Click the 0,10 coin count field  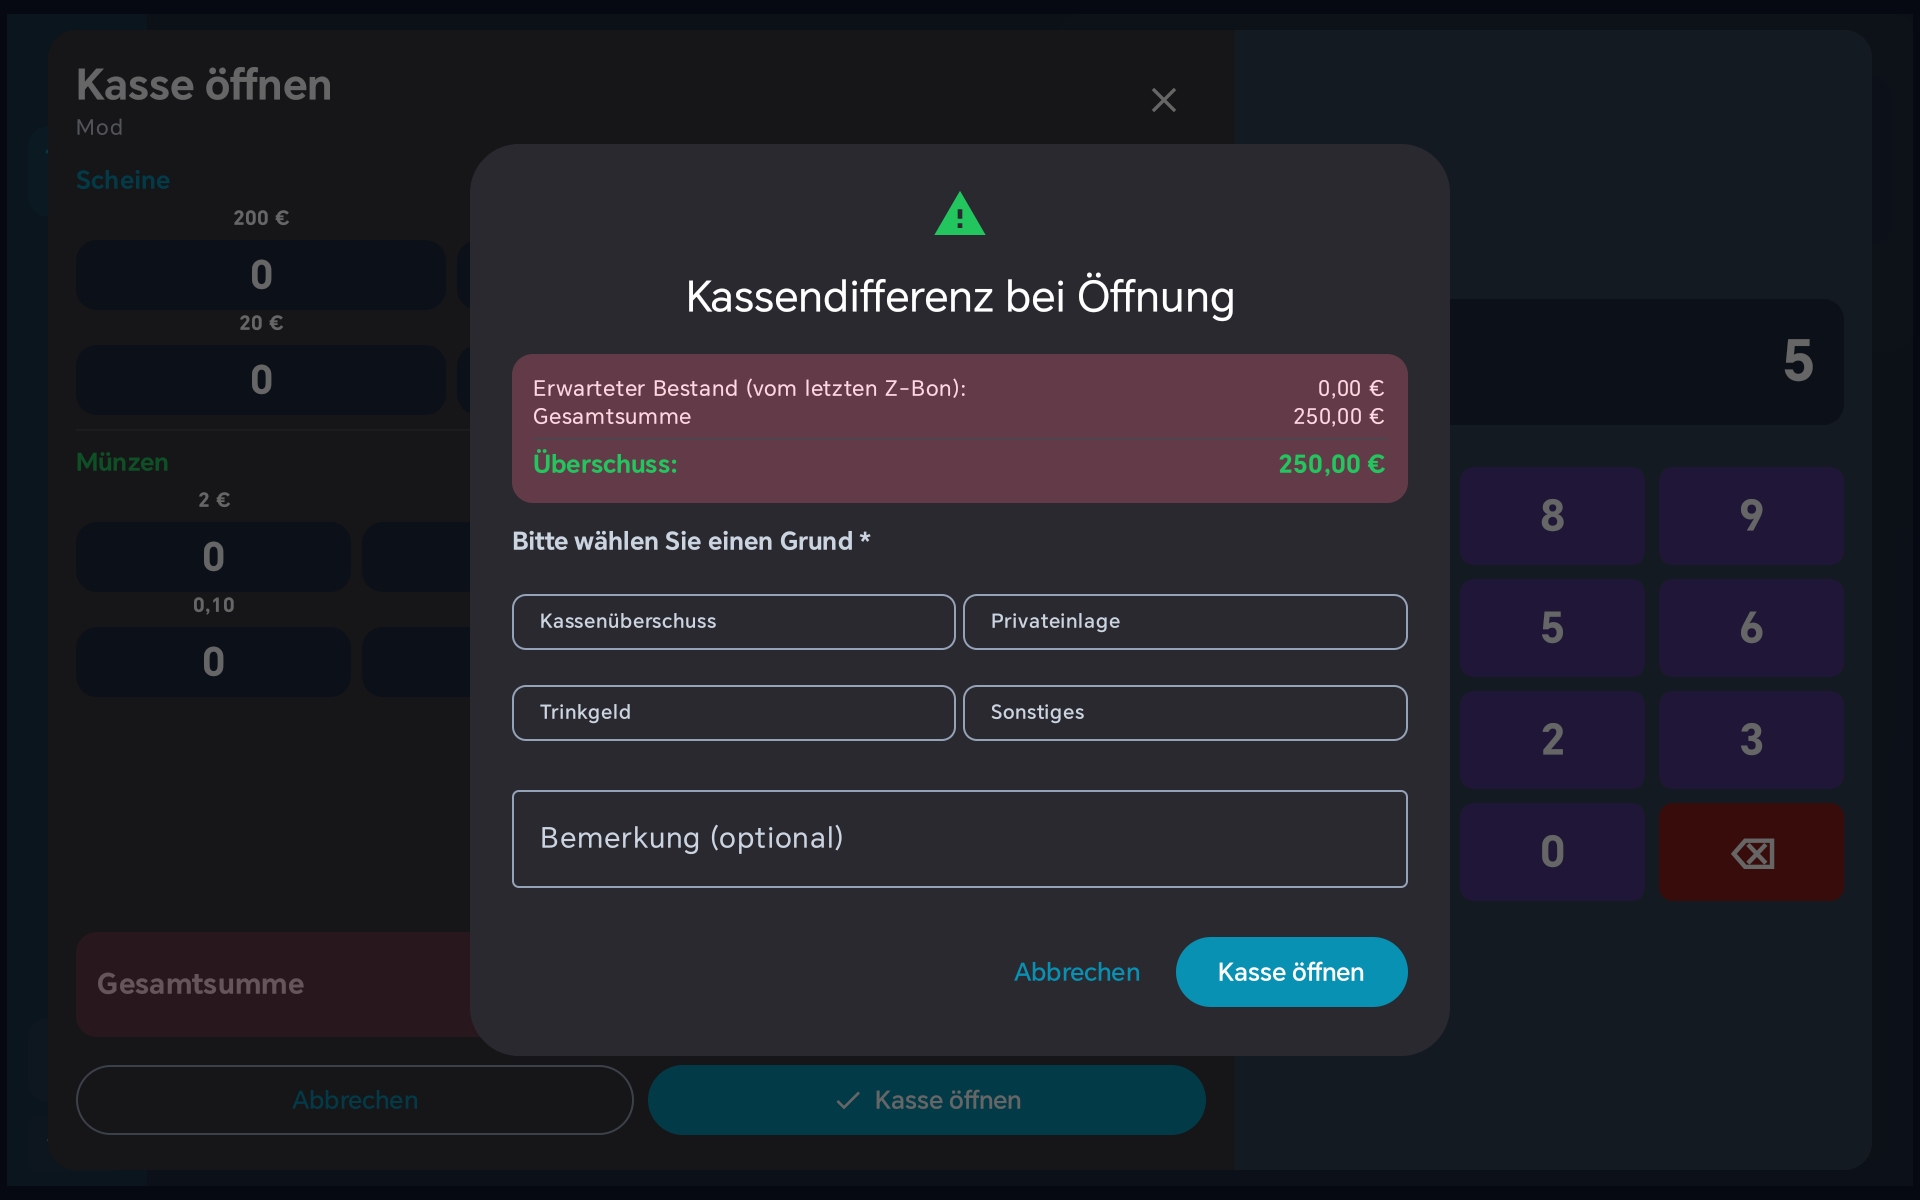tap(212, 661)
